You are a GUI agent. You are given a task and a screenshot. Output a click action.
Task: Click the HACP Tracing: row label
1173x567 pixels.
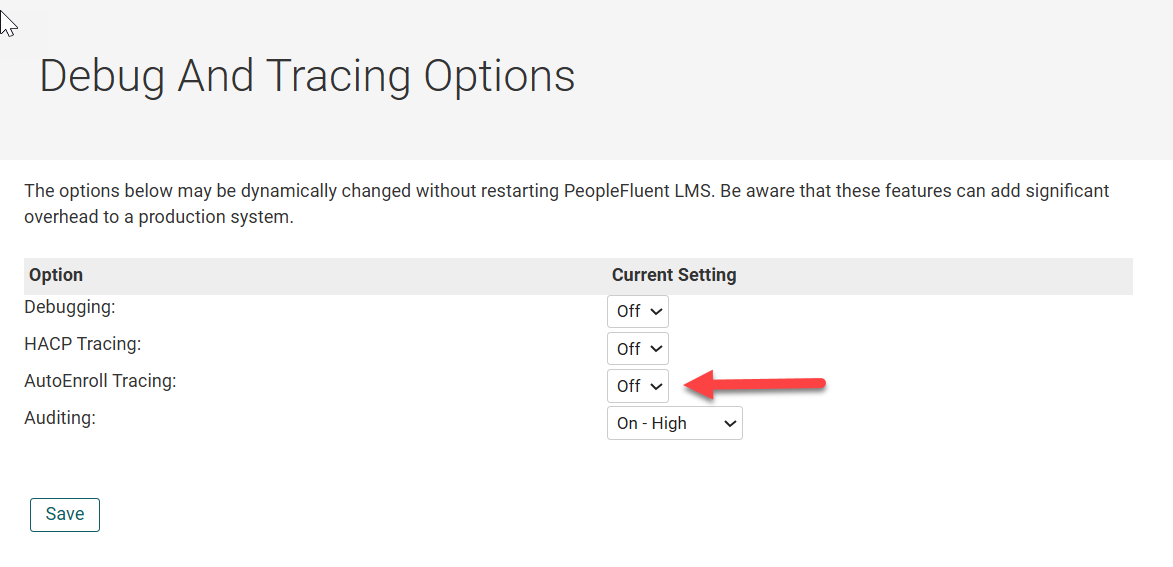pos(83,344)
